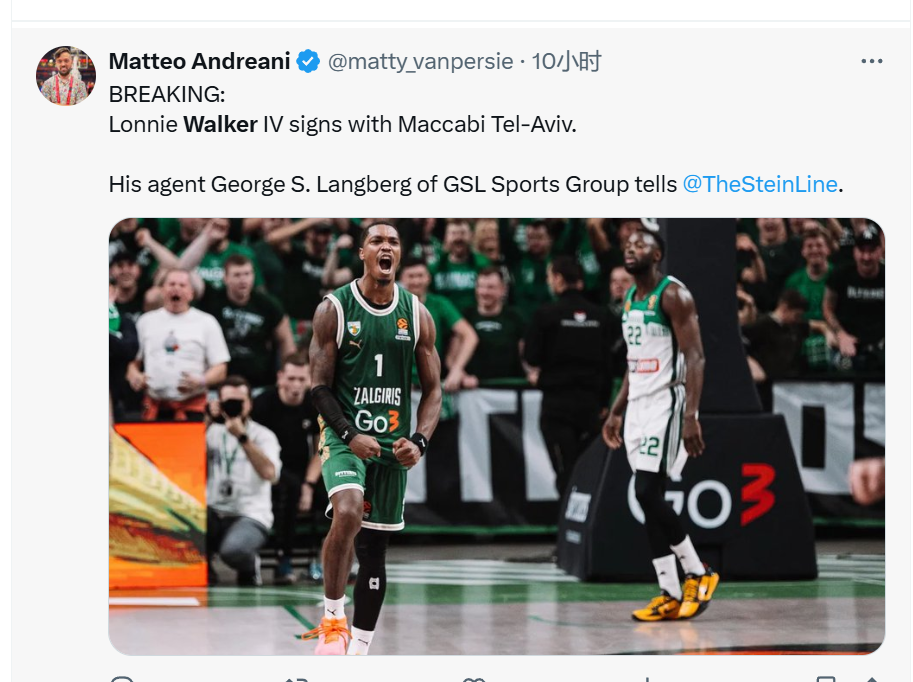Click the Maccabi Tel-Aviv signing sentence
Viewport: 913px width, 682px height.
[x=342, y=124]
